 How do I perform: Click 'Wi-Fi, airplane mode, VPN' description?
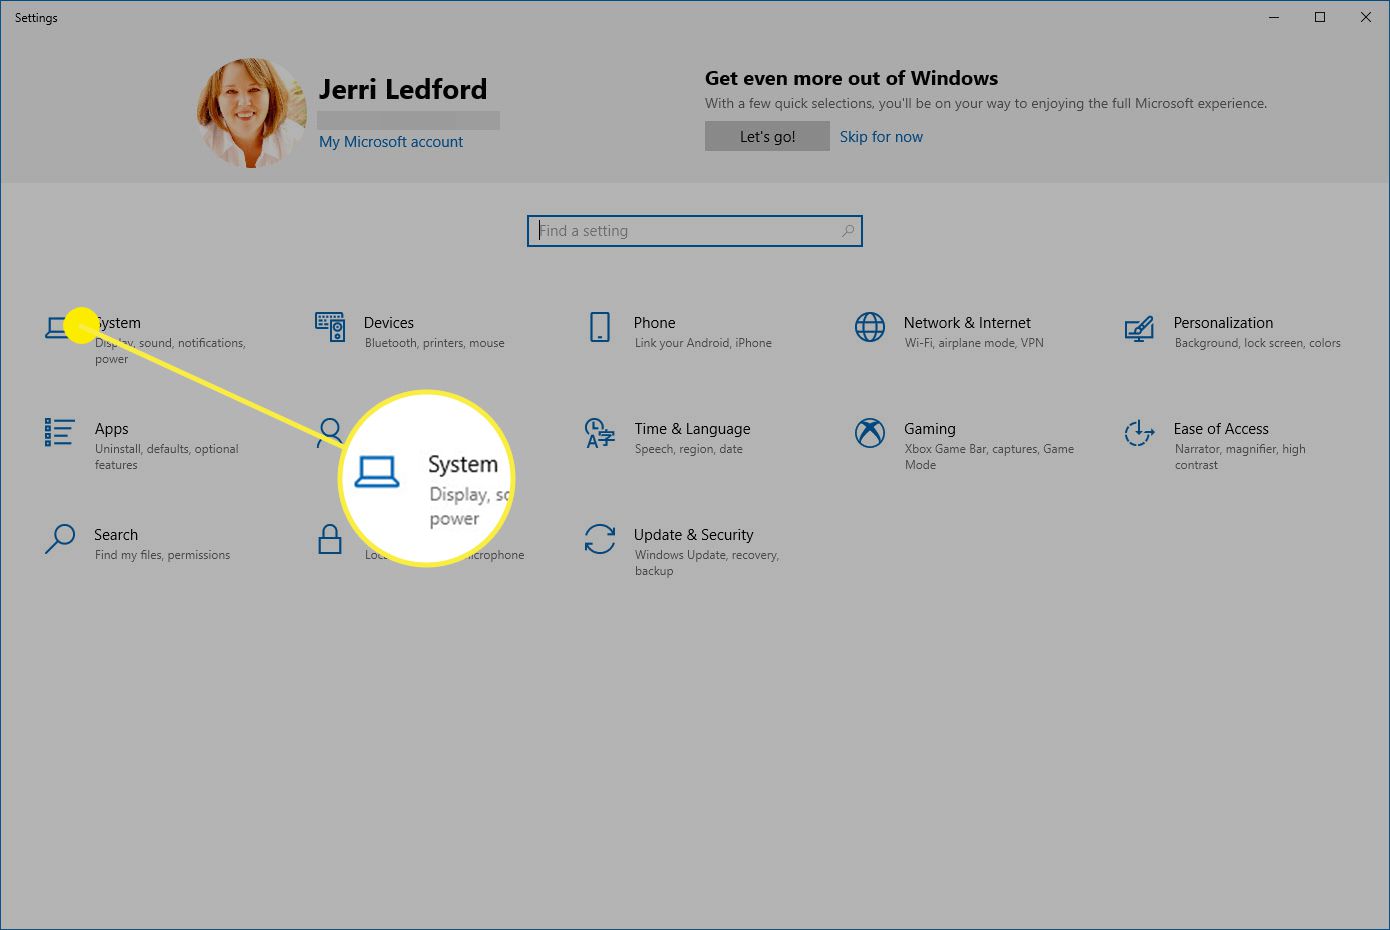point(974,343)
